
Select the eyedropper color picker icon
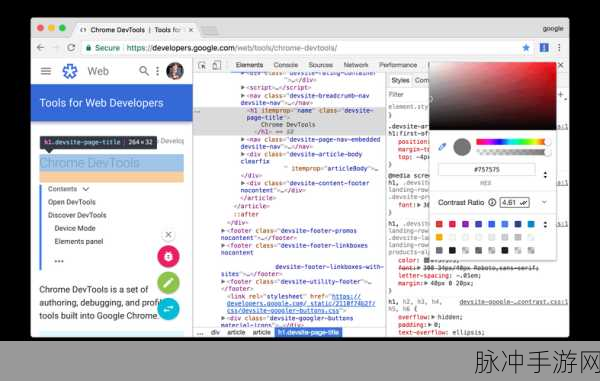pos(442,147)
